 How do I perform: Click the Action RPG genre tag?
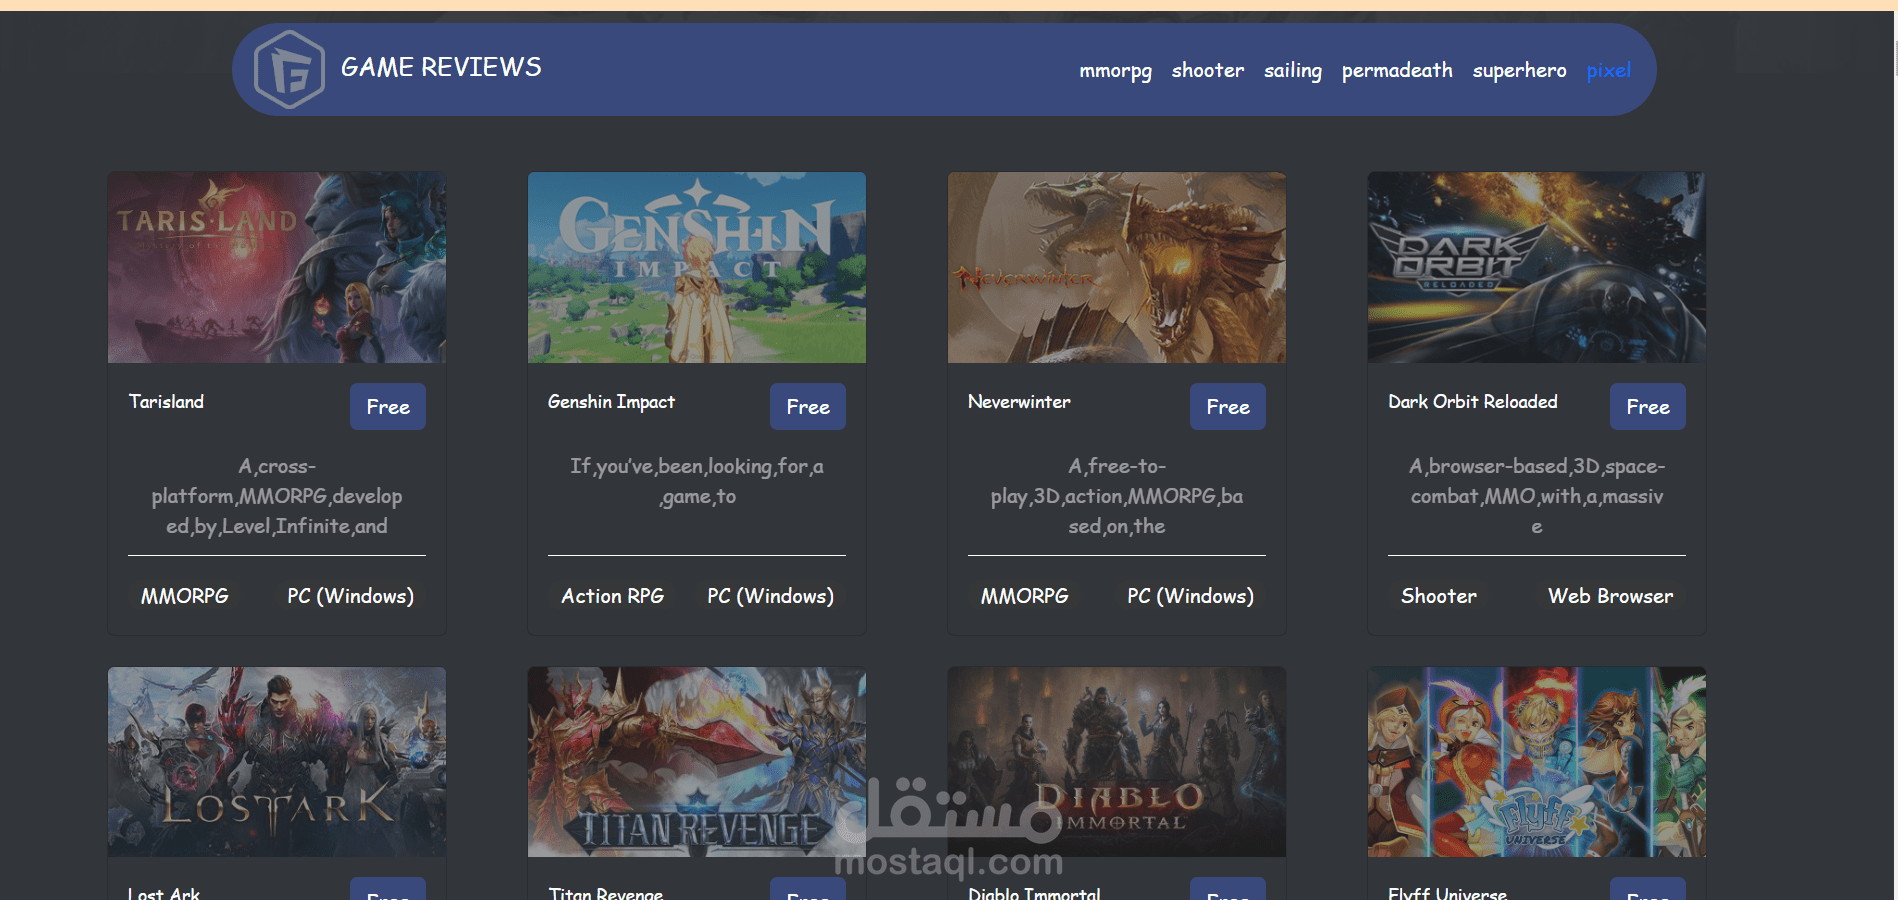pyautogui.click(x=613, y=596)
